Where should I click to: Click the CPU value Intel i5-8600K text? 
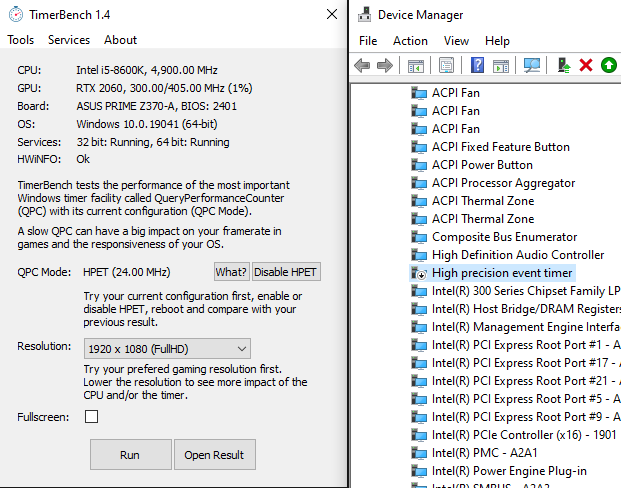(x=147, y=70)
